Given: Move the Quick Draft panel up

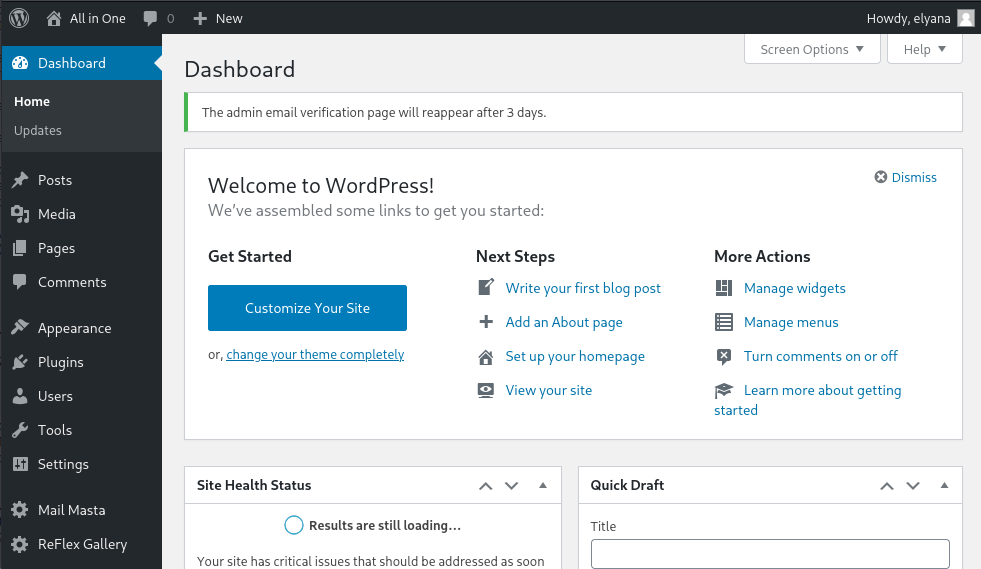Looking at the screenshot, I should 886,485.
